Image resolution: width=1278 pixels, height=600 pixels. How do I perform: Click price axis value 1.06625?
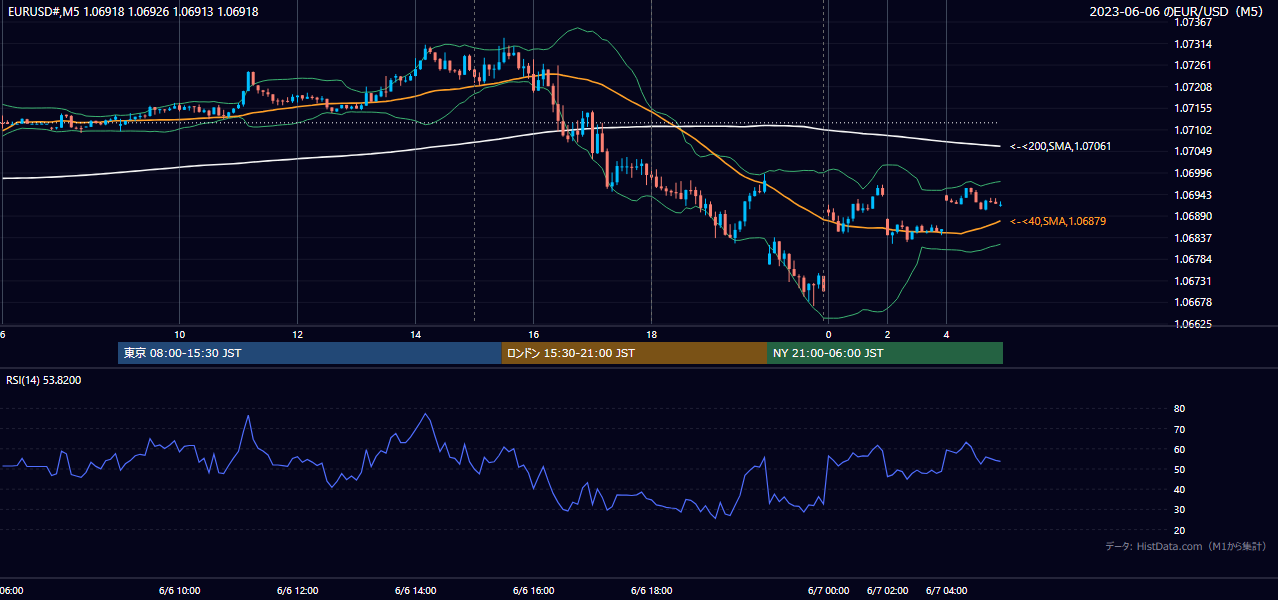click(1193, 324)
